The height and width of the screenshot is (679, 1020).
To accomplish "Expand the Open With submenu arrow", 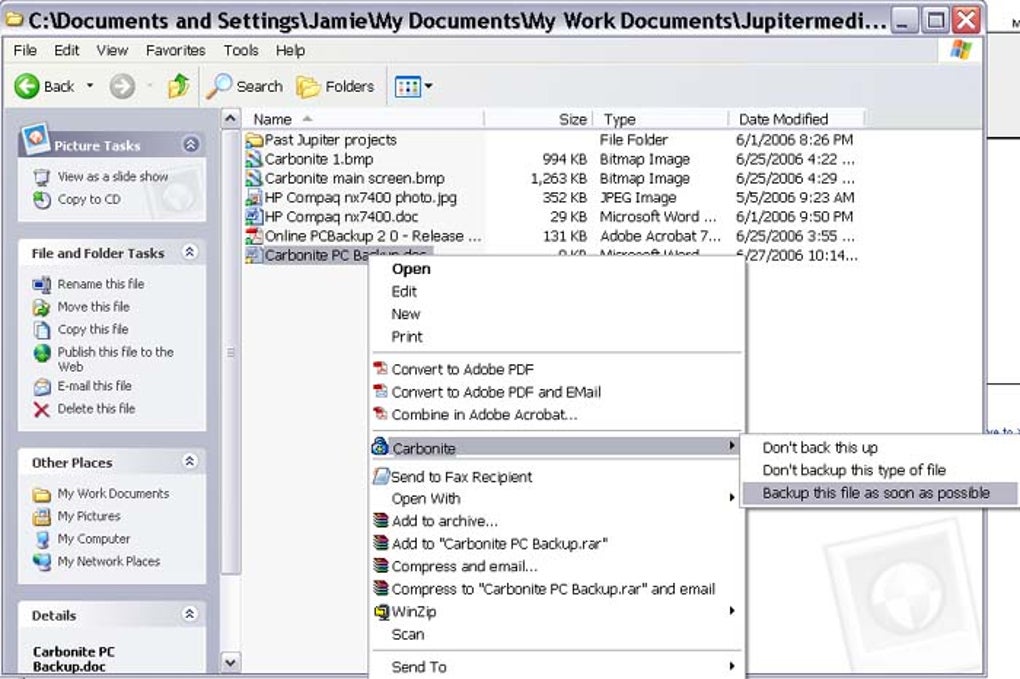I will [x=732, y=498].
